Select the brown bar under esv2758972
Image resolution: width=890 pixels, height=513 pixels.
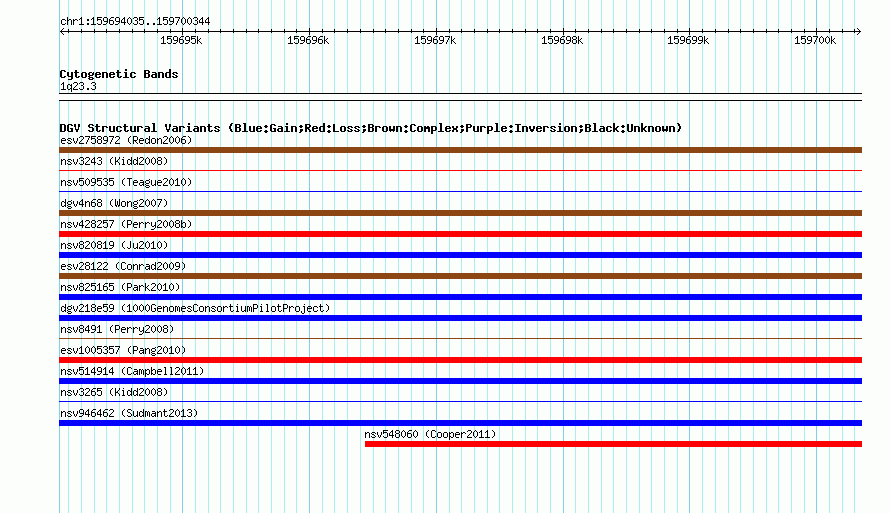tap(460, 150)
